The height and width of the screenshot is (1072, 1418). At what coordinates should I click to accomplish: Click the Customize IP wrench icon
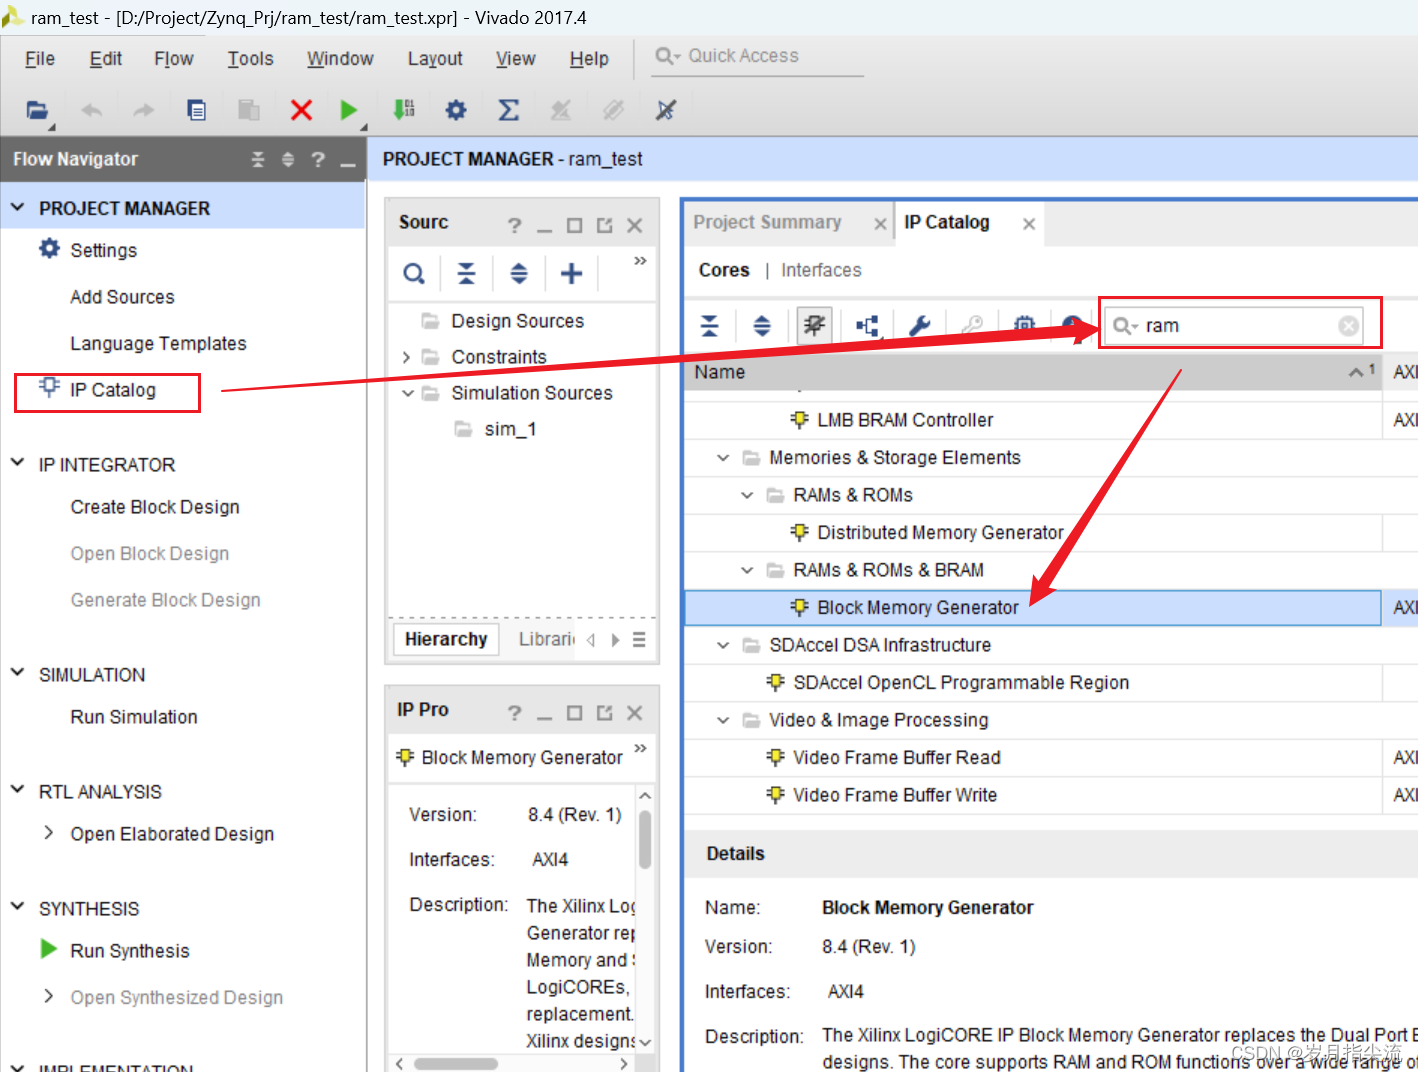(919, 325)
